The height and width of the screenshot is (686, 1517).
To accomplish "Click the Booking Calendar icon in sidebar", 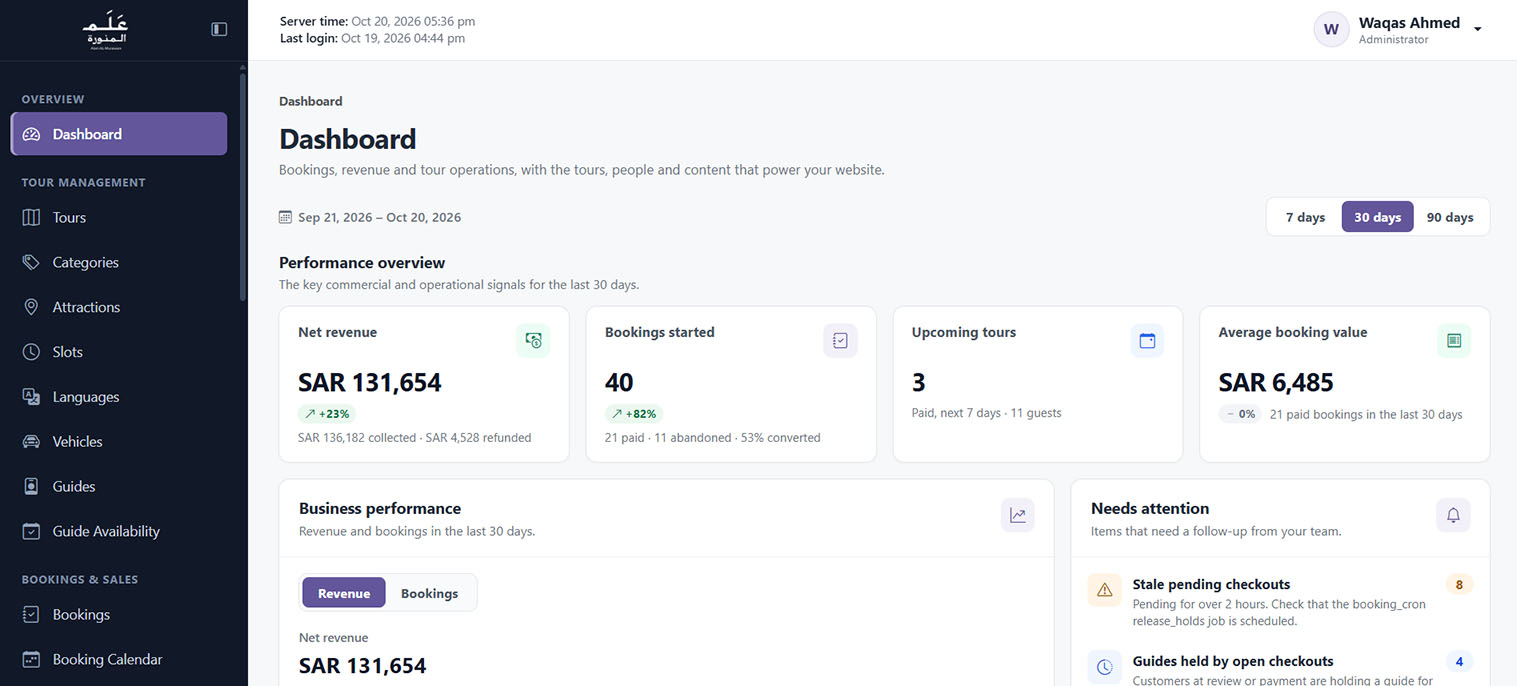I will pos(31,659).
